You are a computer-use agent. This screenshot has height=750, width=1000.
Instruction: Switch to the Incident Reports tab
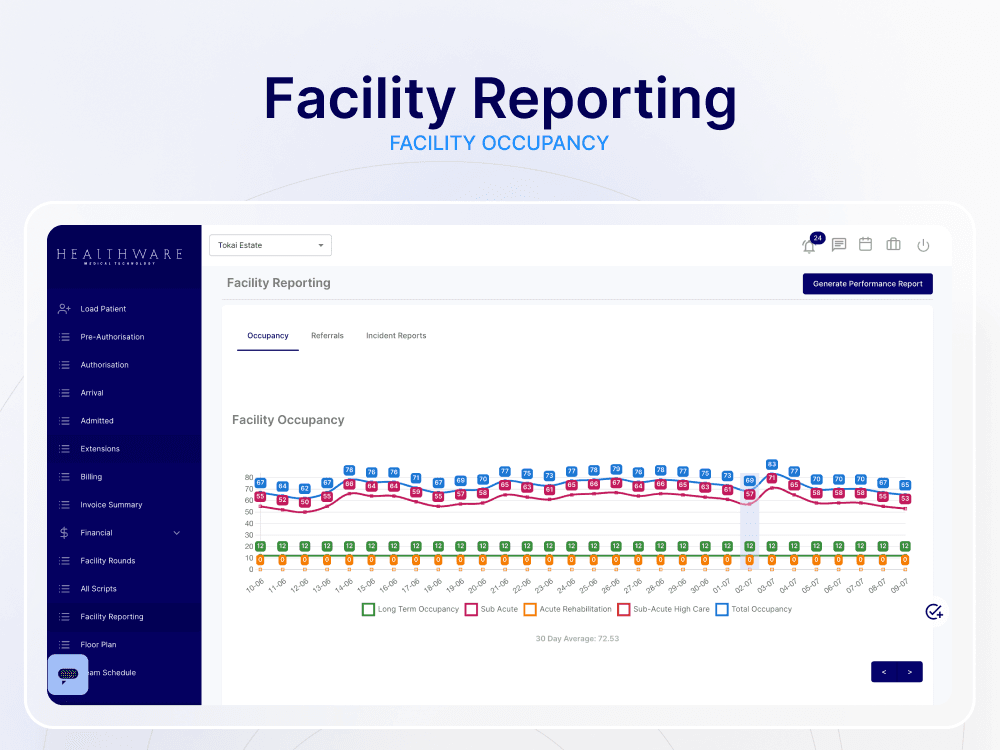(396, 335)
